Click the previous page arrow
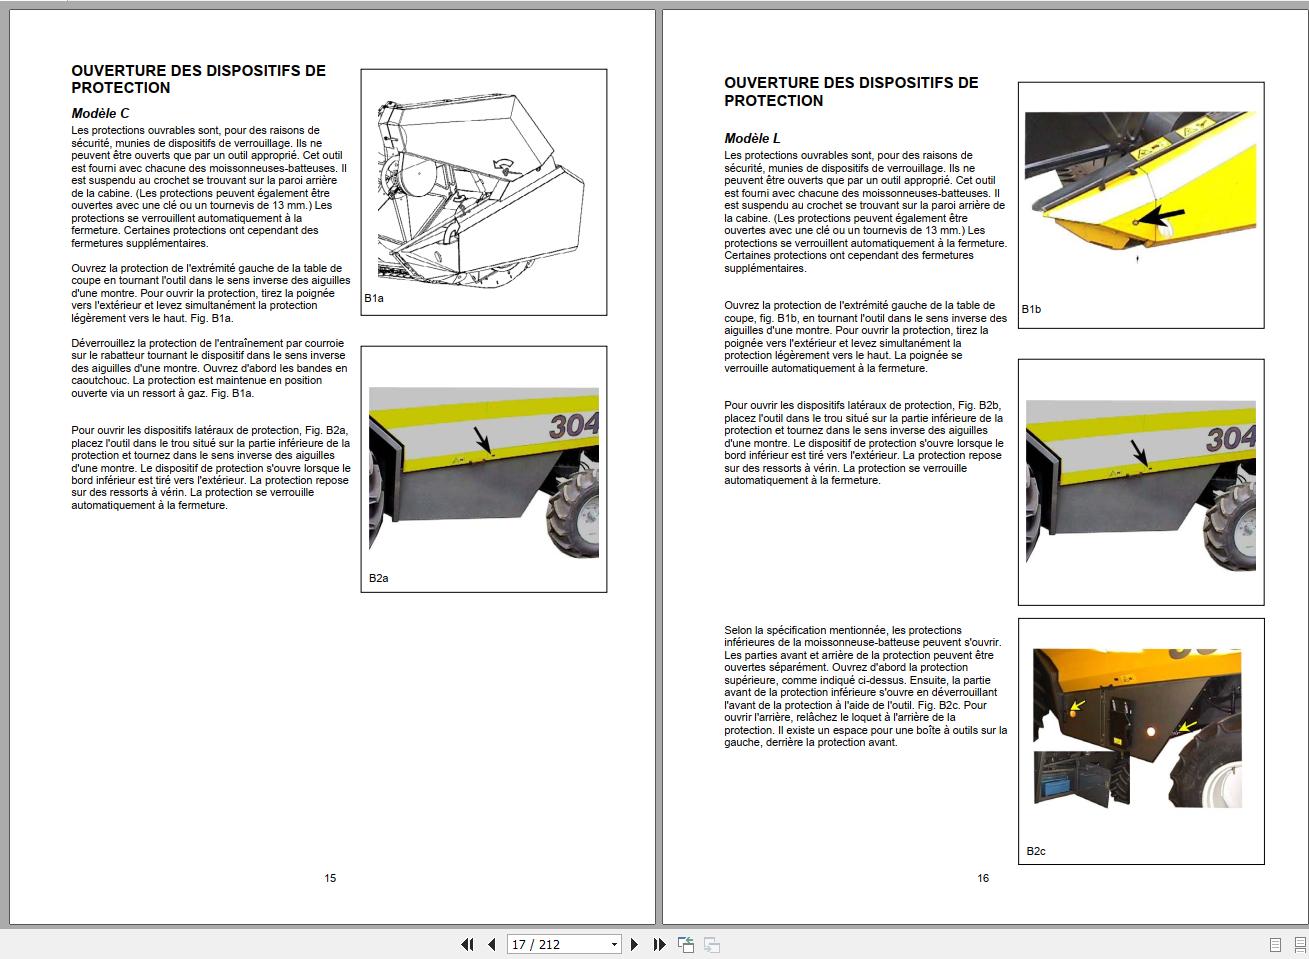The height and width of the screenshot is (959, 1309). coord(491,944)
